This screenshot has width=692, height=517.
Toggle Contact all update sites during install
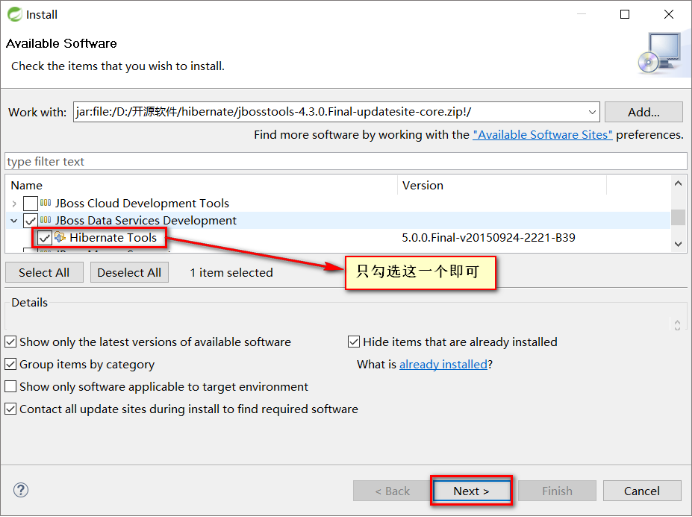[11, 409]
